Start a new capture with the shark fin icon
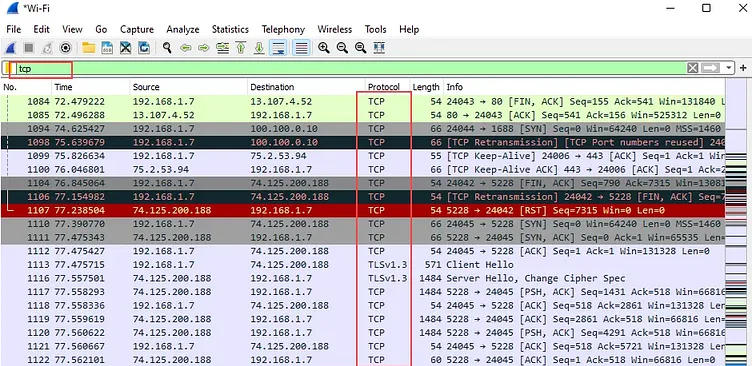 point(11,48)
